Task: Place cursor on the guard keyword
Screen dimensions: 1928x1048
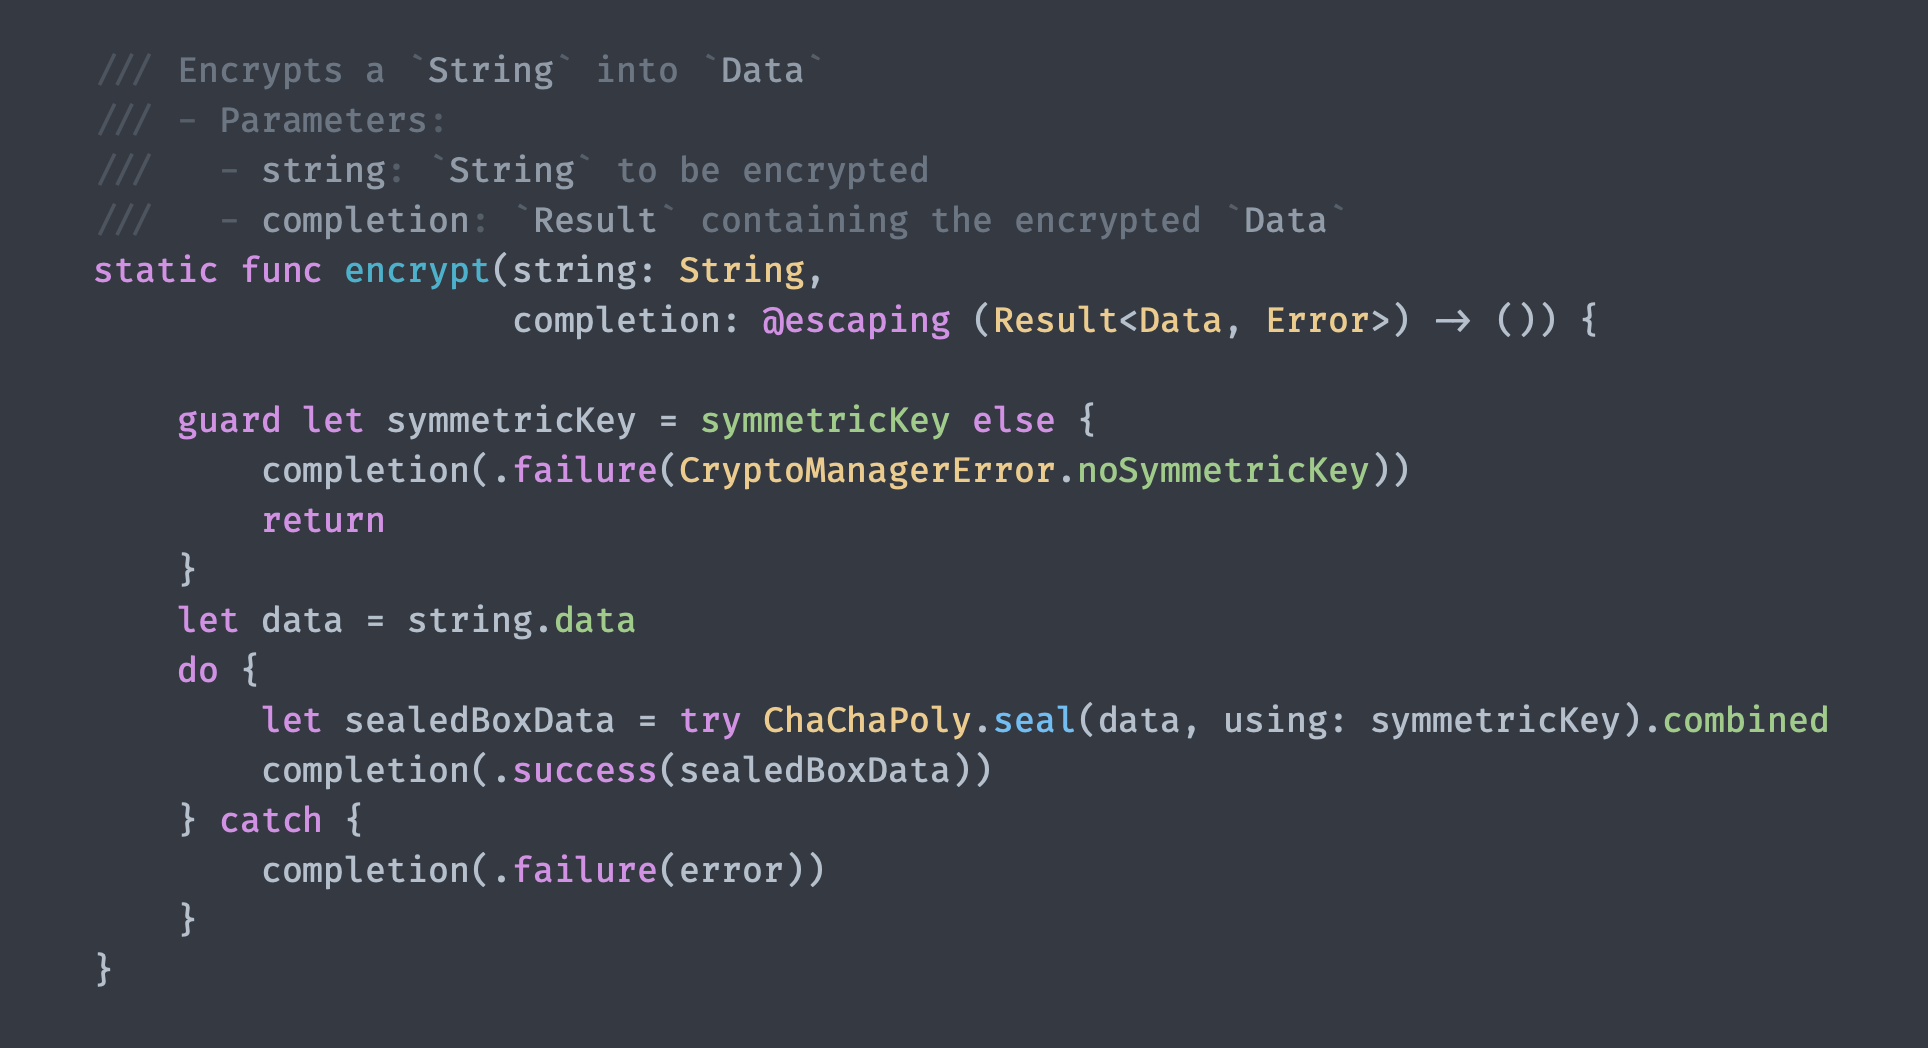Action: (x=229, y=421)
